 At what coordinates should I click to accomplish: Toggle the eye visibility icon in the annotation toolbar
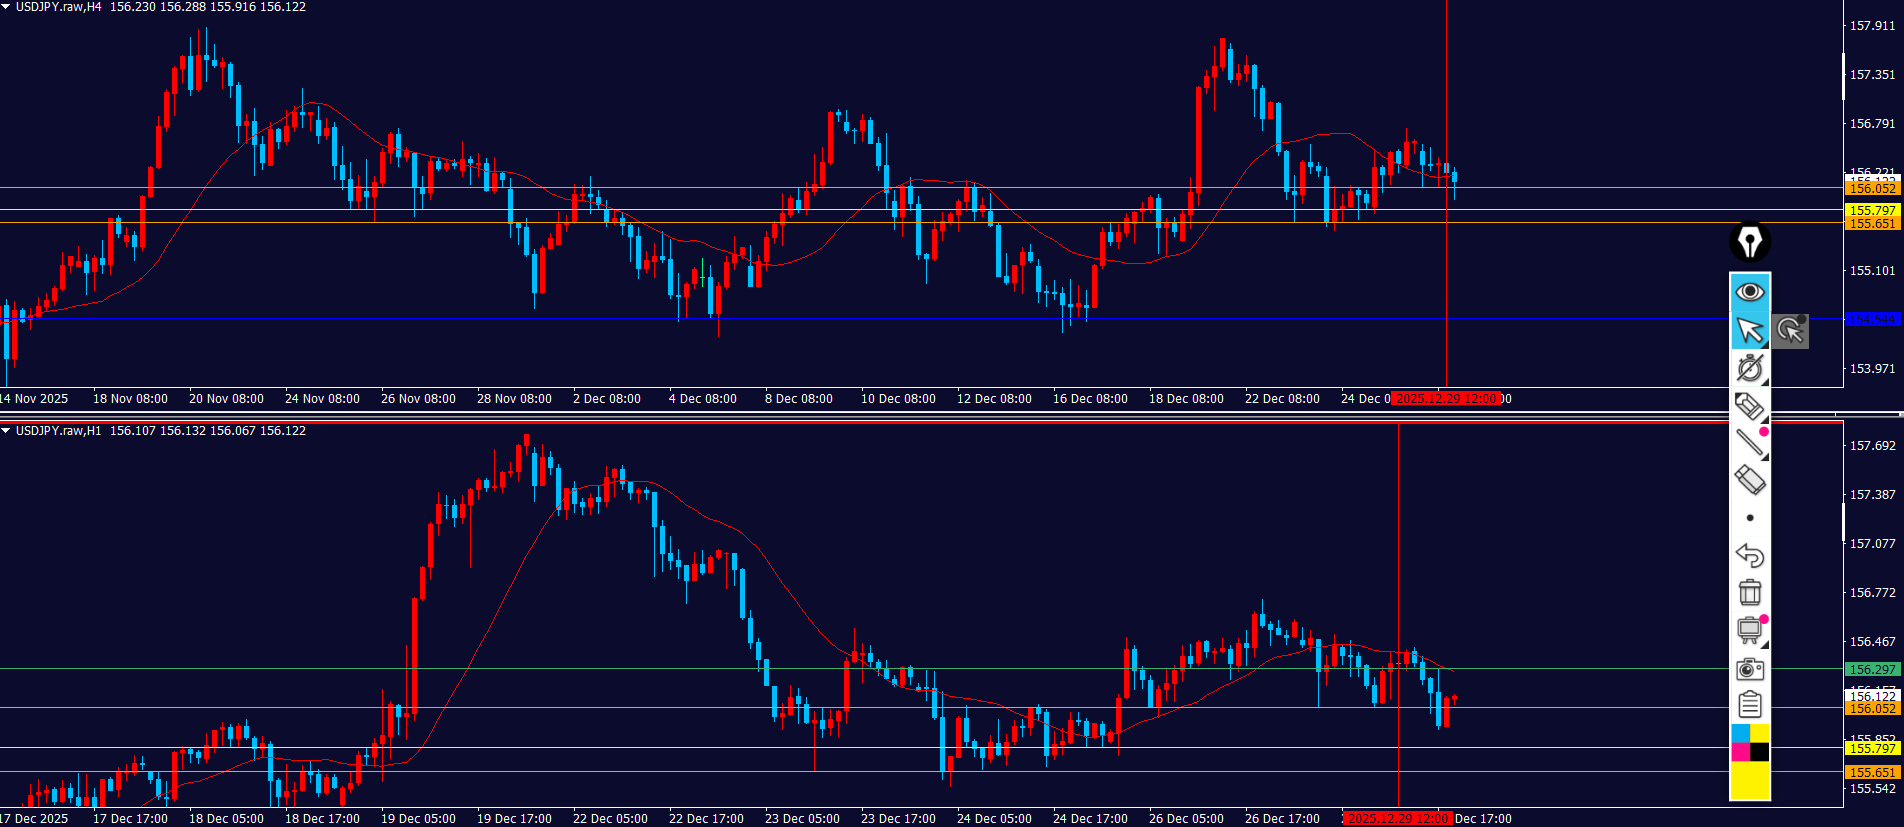(1749, 292)
